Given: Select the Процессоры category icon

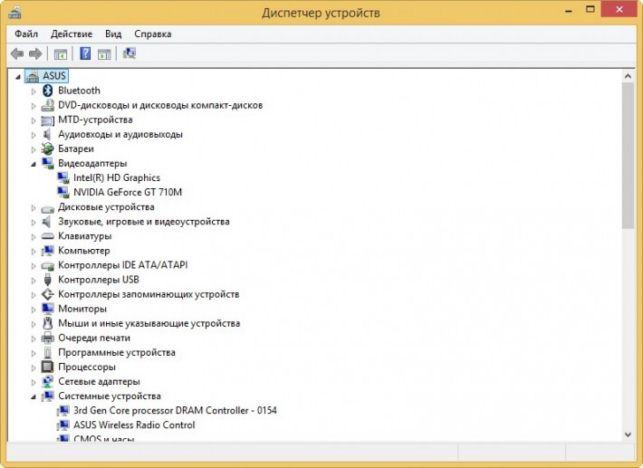Looking at the screenshot, I should 48,367.
